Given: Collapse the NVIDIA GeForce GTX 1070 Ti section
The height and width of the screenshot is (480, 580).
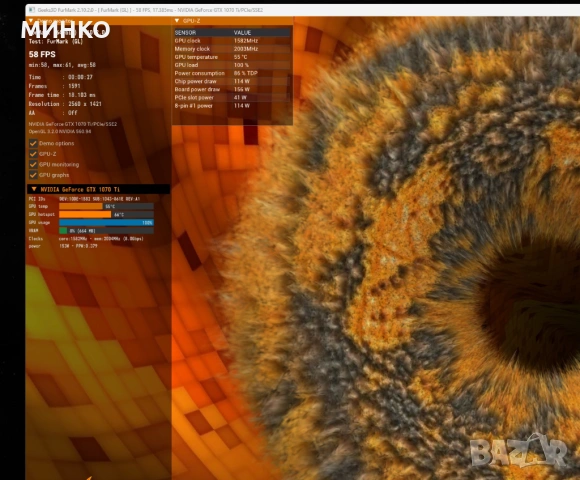Looking at the screenshot, I should pos(34,189).
